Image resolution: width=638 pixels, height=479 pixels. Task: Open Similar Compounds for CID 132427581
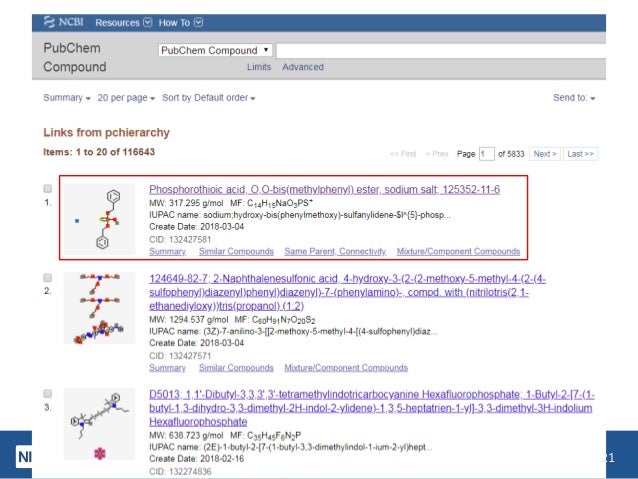pos(236,252)
